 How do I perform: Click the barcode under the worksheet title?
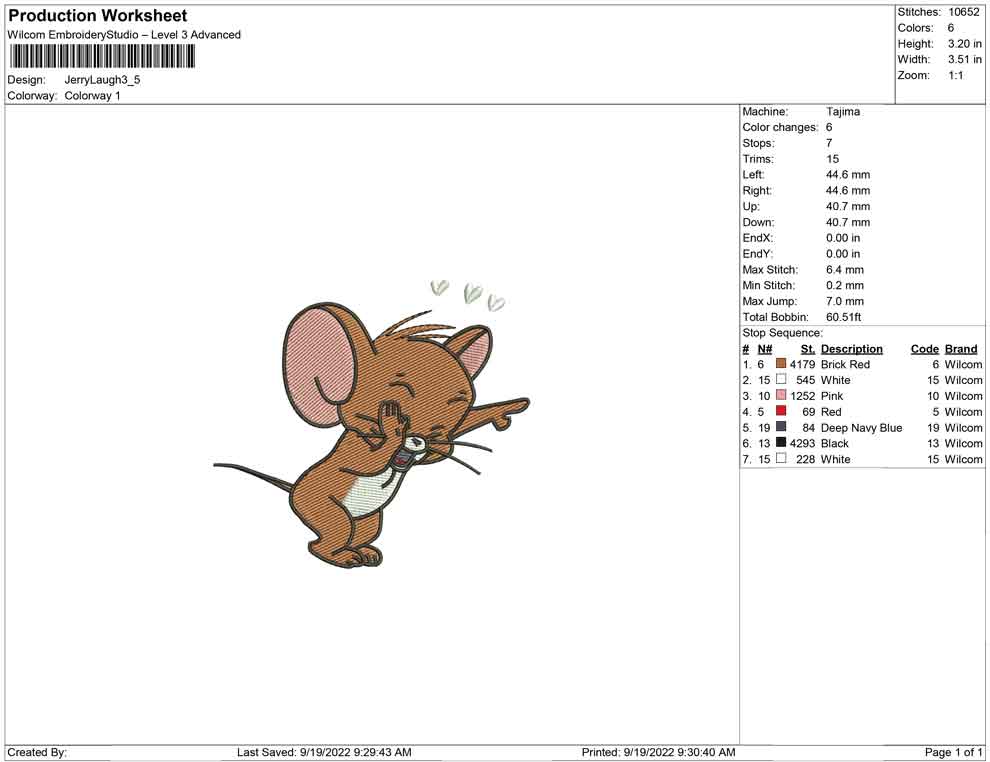(102, 57)
